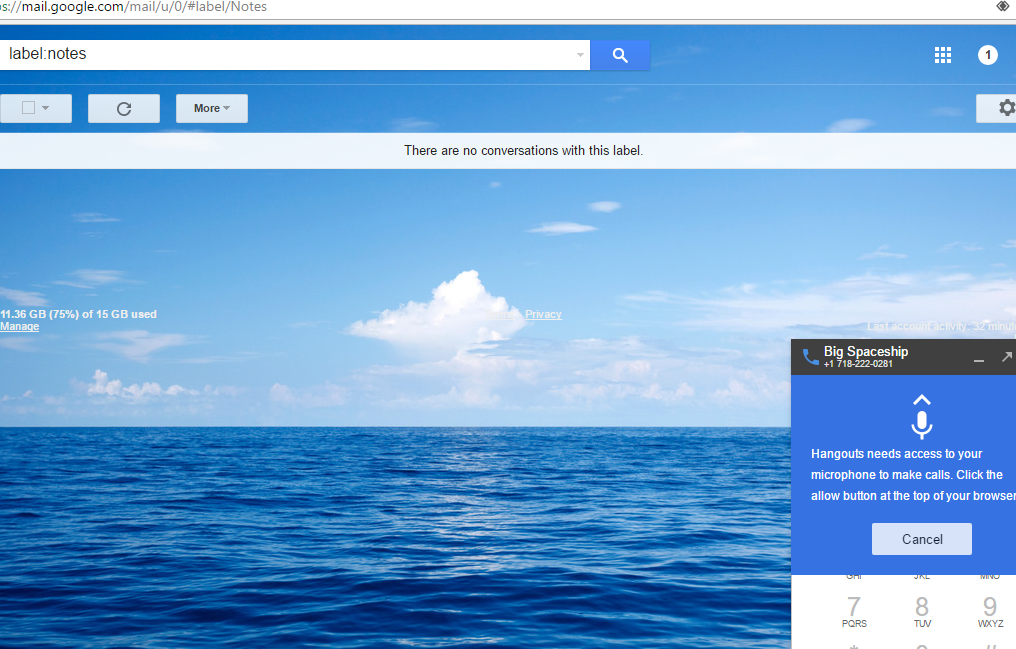Dial the 9 WXYZ key
Screen dimensions: 1016x649
[x=990, y=611]
